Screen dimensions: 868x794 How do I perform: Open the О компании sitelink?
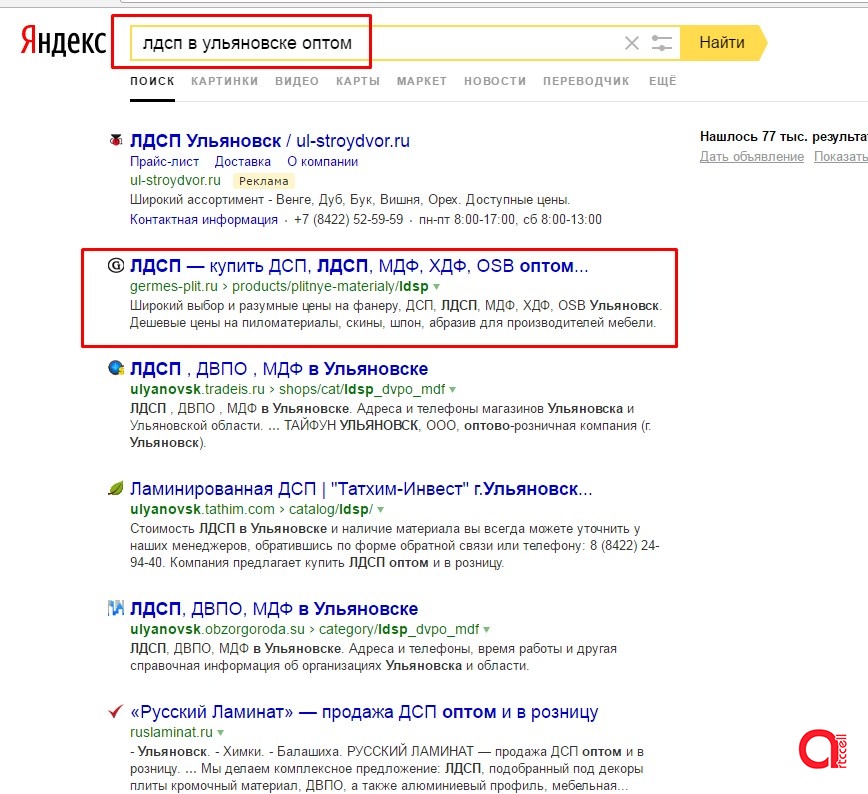pos(323,162)
